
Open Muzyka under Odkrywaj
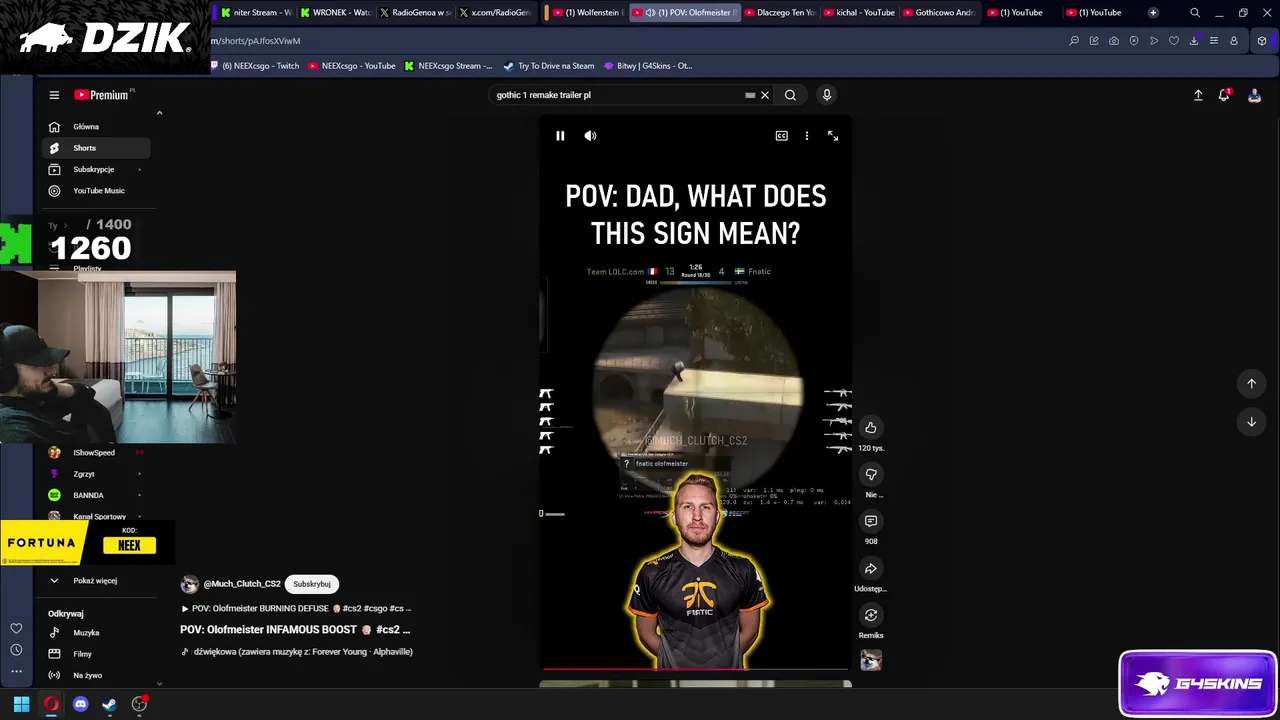(x=96, y=633)
